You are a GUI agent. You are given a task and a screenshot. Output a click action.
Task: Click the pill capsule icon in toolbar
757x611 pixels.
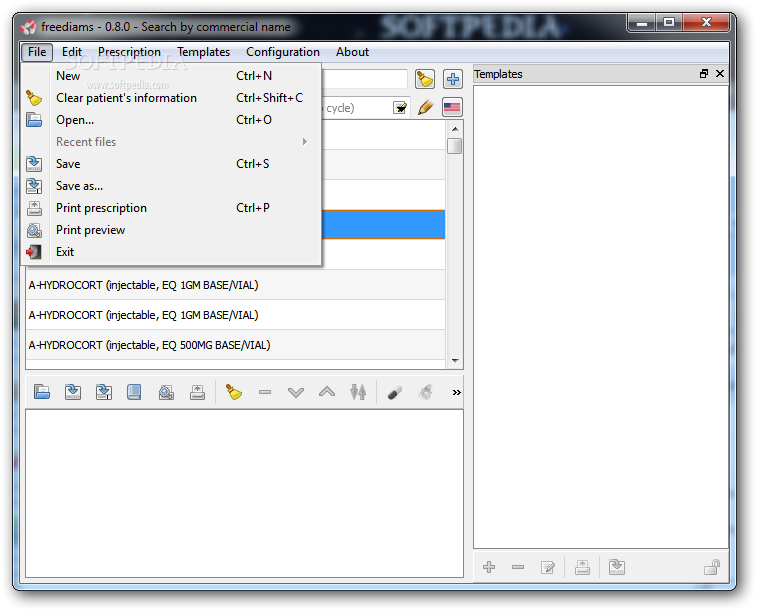[x=395, y=393]
